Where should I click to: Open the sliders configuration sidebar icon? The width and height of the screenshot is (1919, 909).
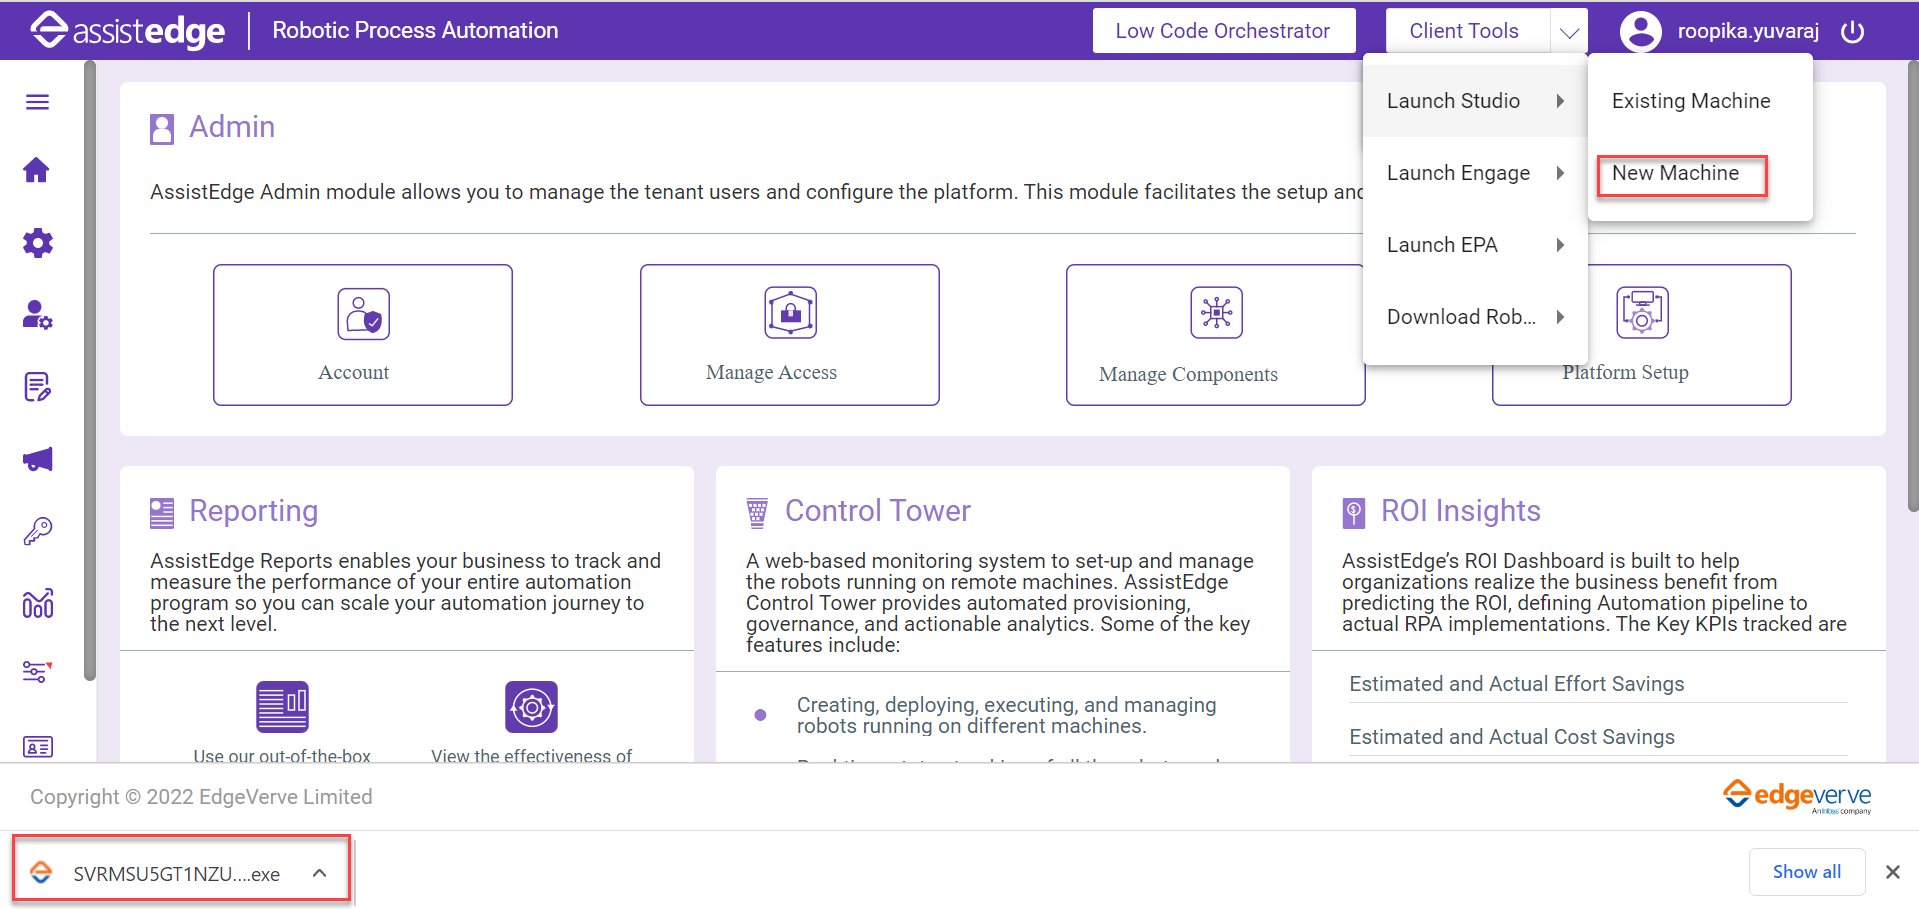click(x=37, y=672)
